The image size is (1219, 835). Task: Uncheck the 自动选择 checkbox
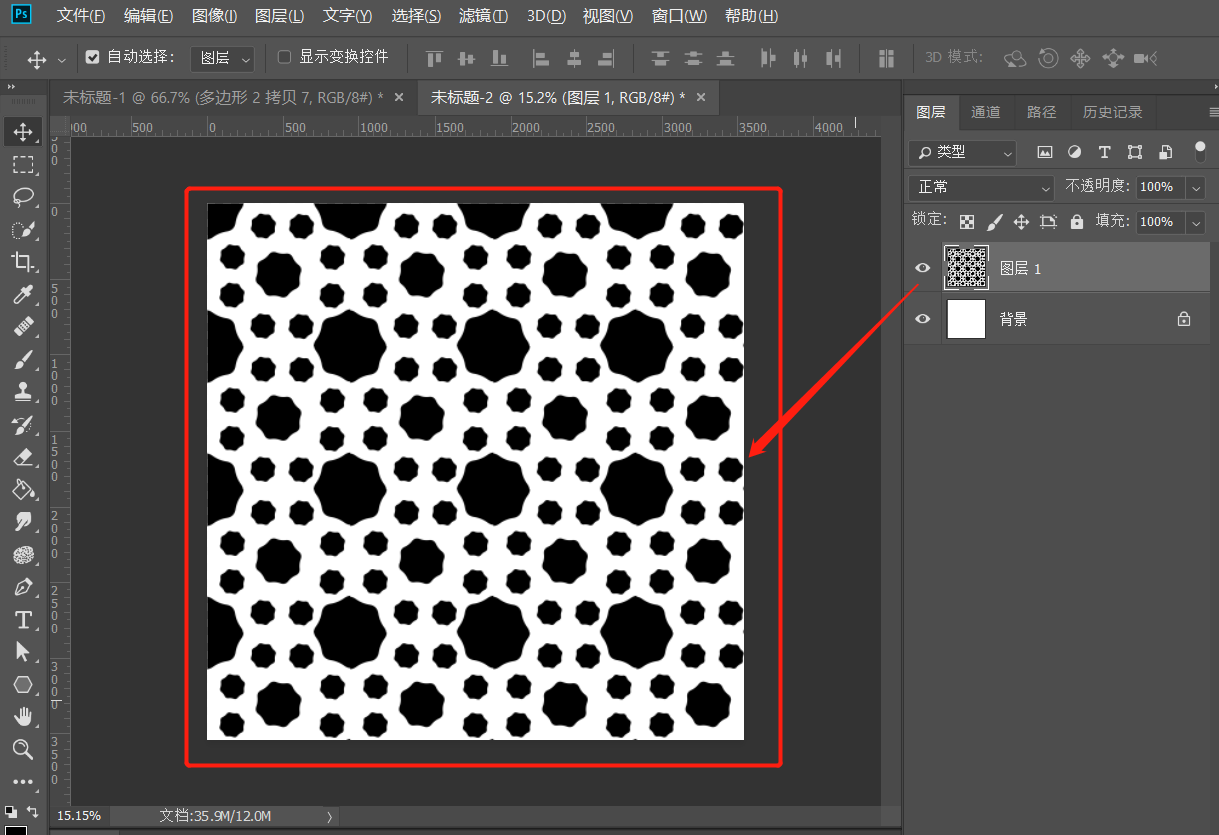click(x=93, y=57)
